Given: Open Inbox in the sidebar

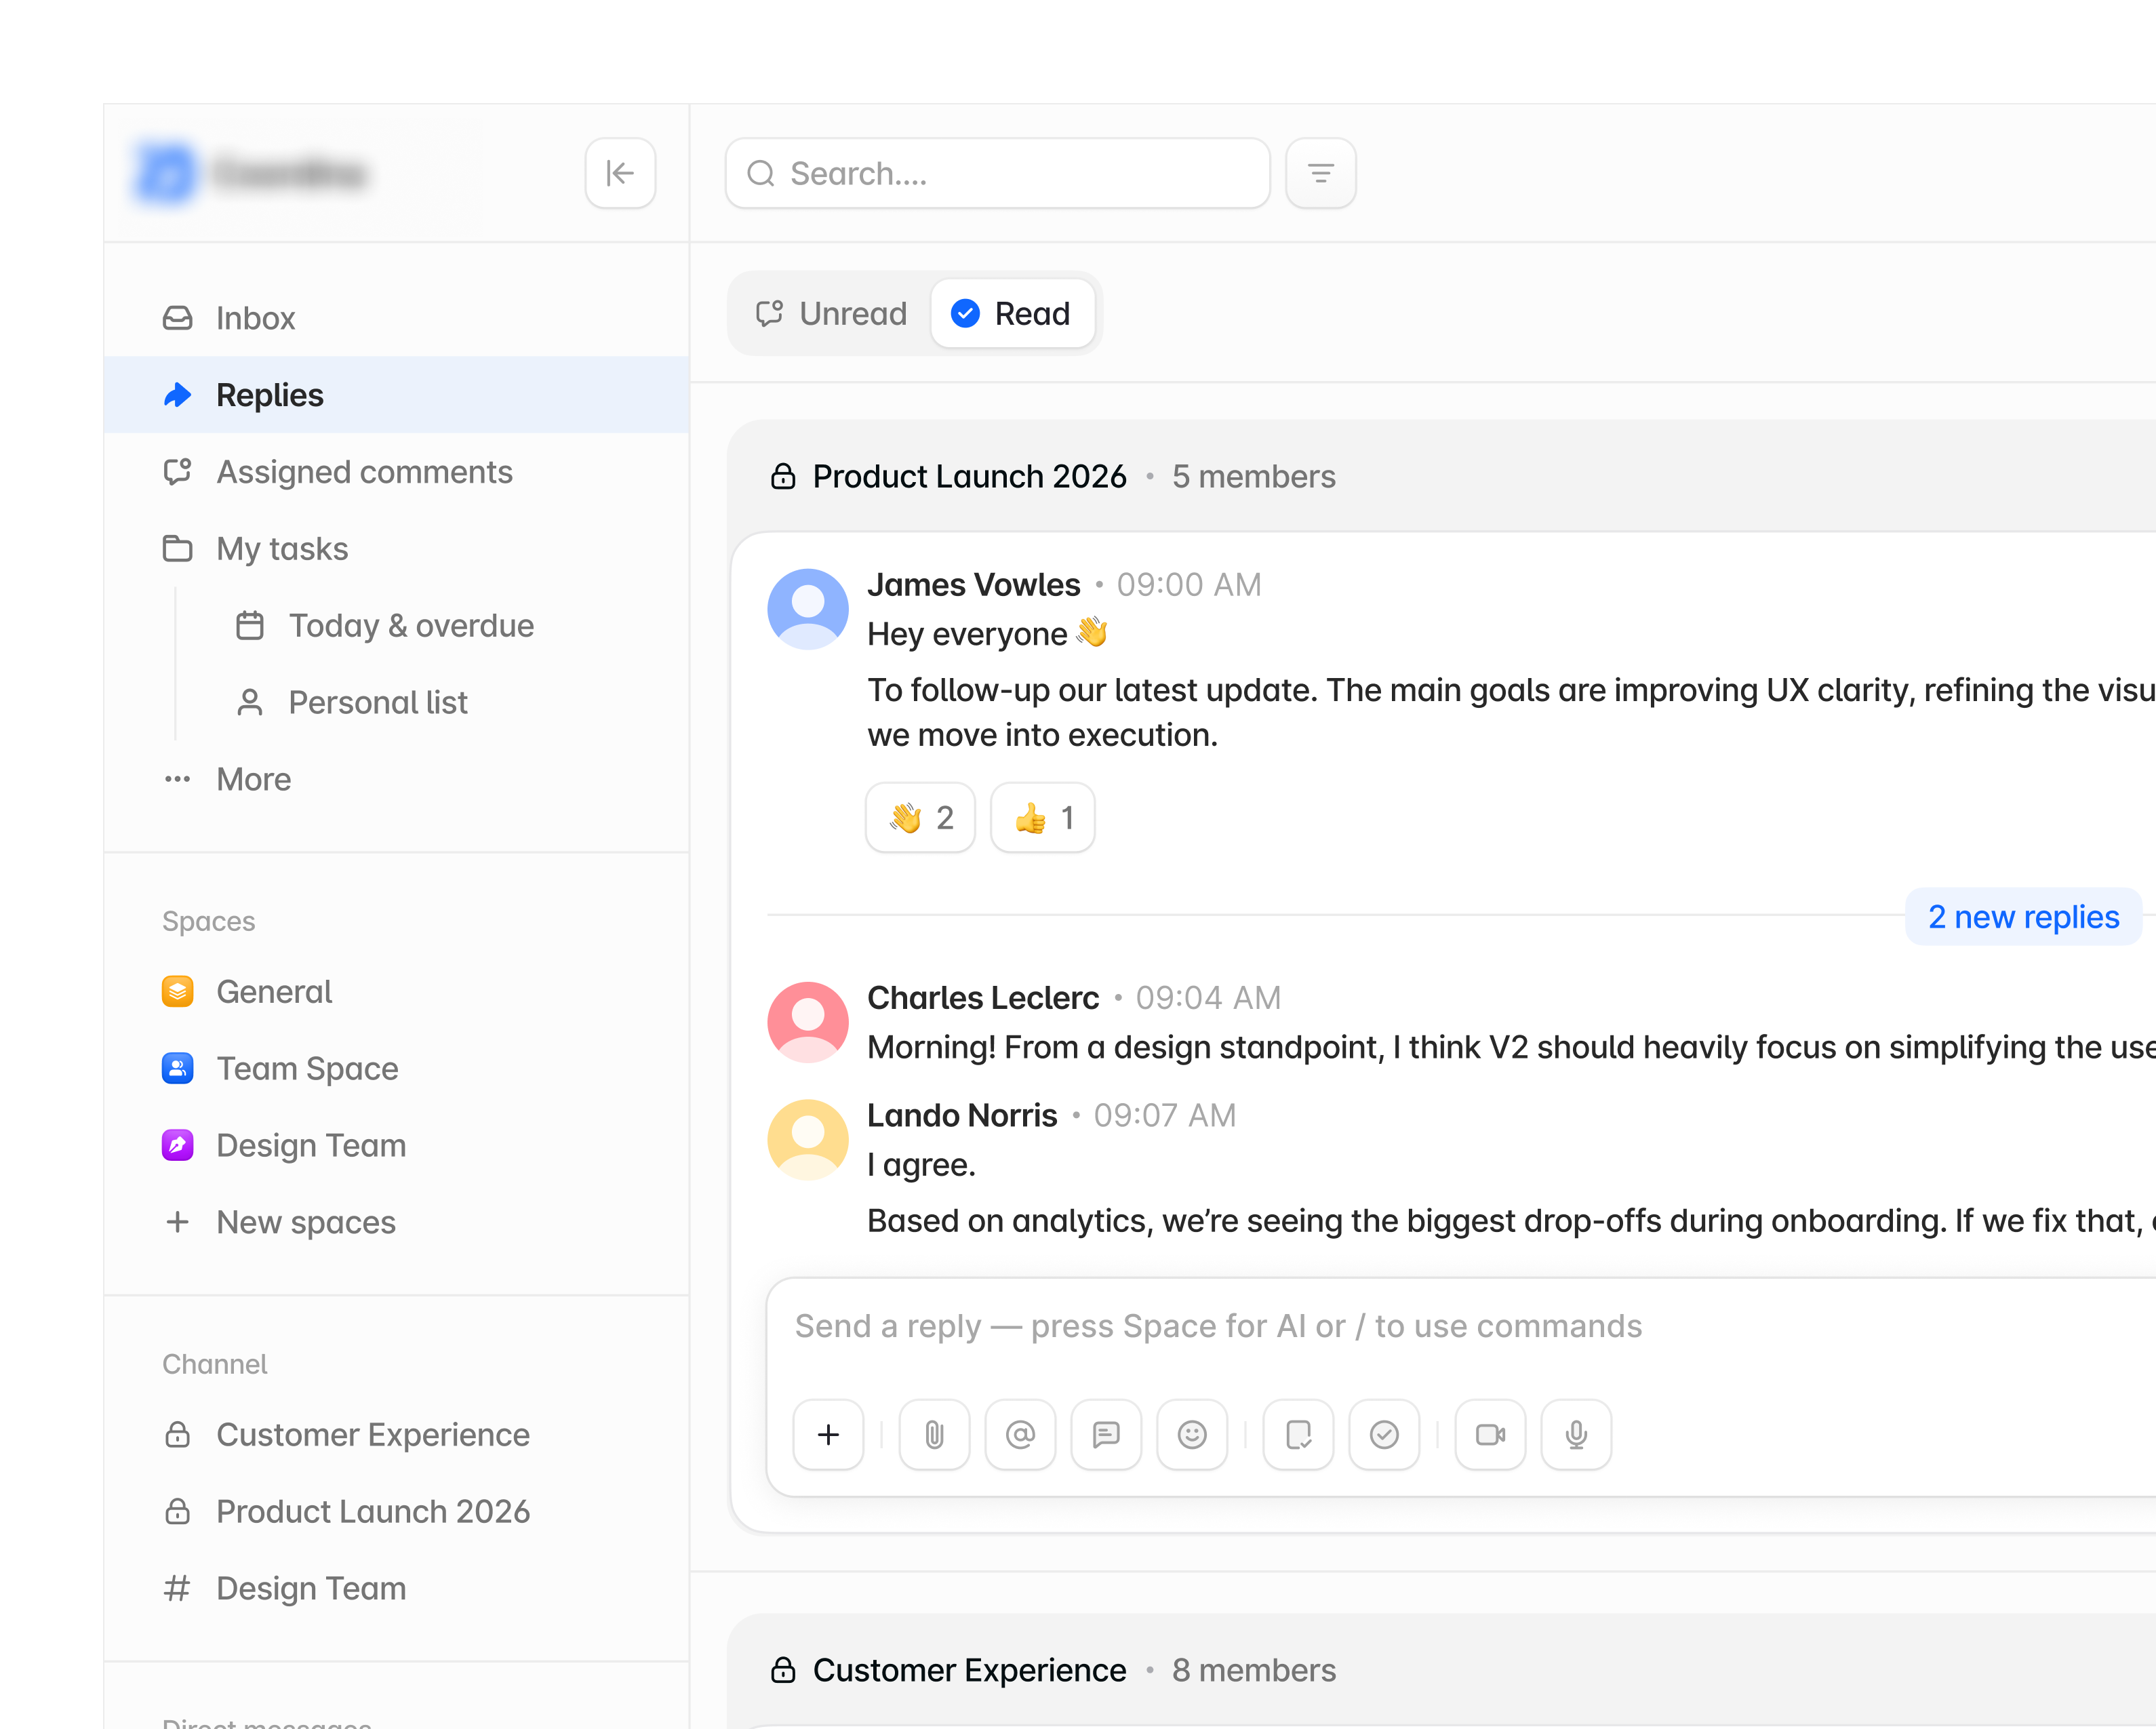Looking at the screenshot, I should 396,318.
